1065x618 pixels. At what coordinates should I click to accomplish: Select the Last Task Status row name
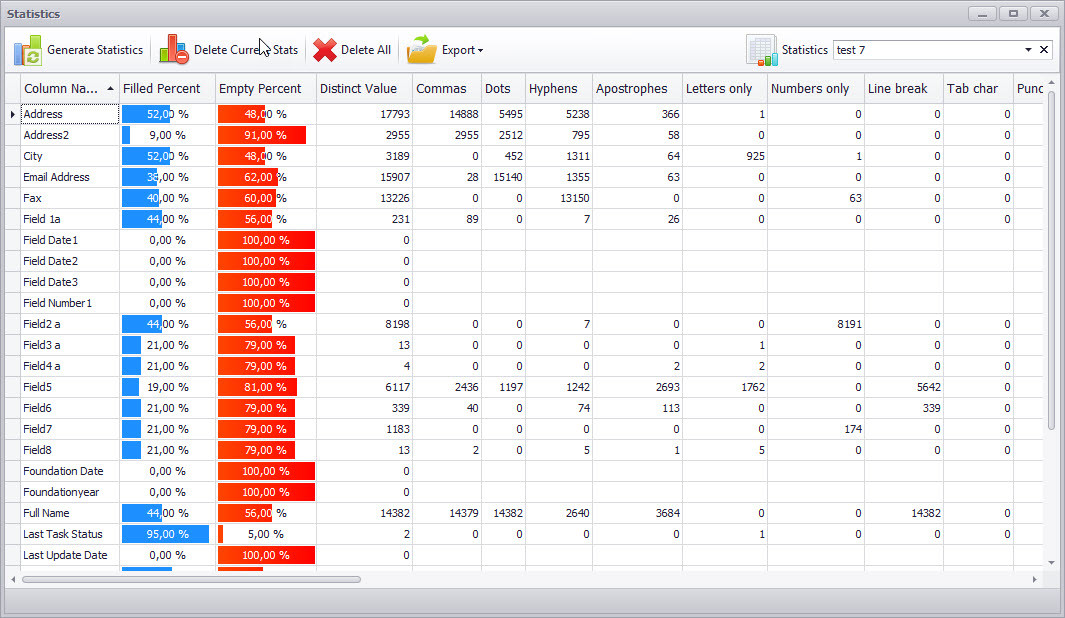click(x=62, y=534)
